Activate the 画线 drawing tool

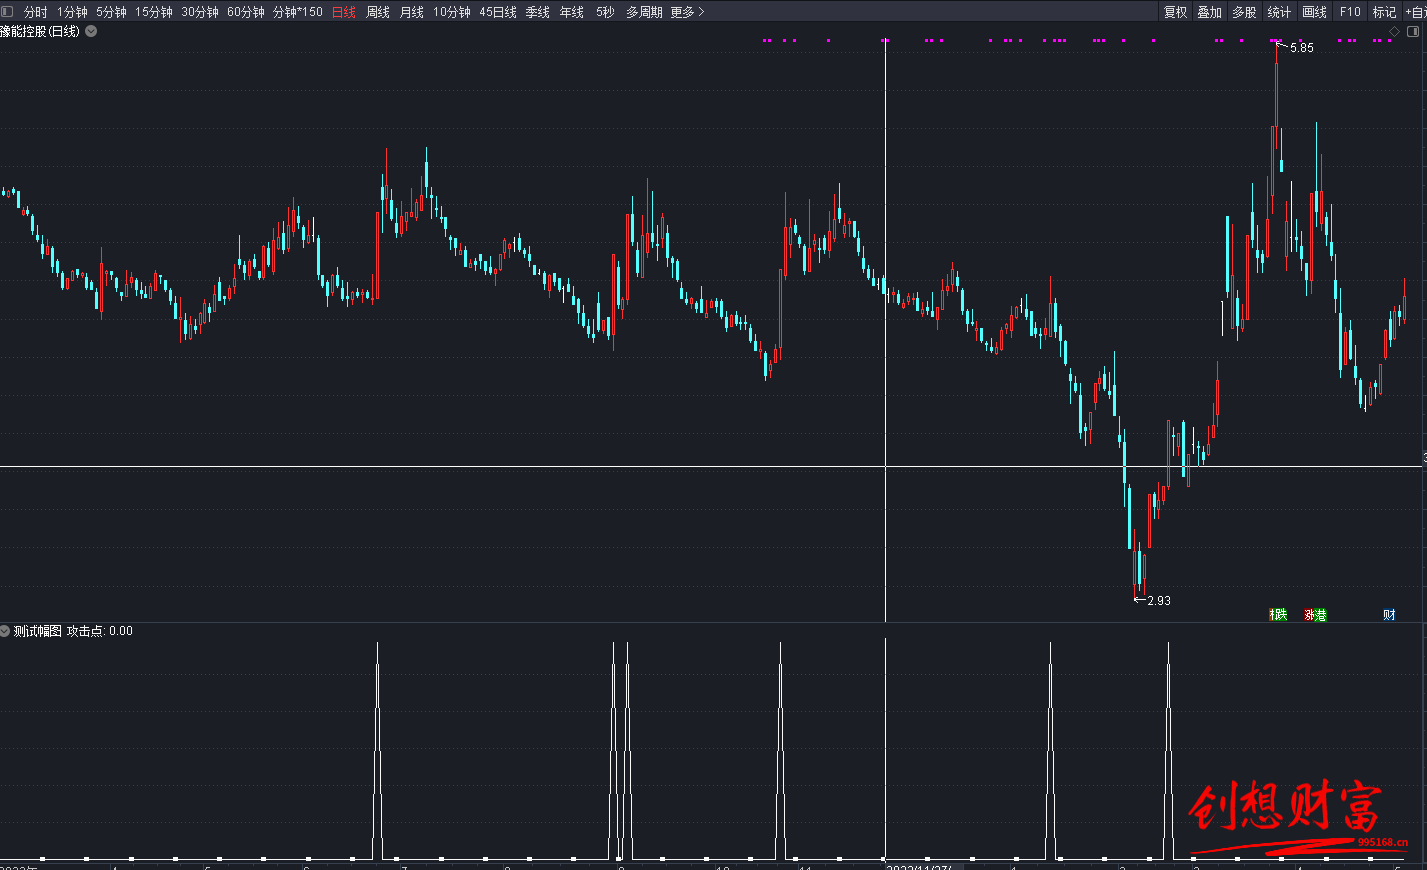click(1315, 12)
